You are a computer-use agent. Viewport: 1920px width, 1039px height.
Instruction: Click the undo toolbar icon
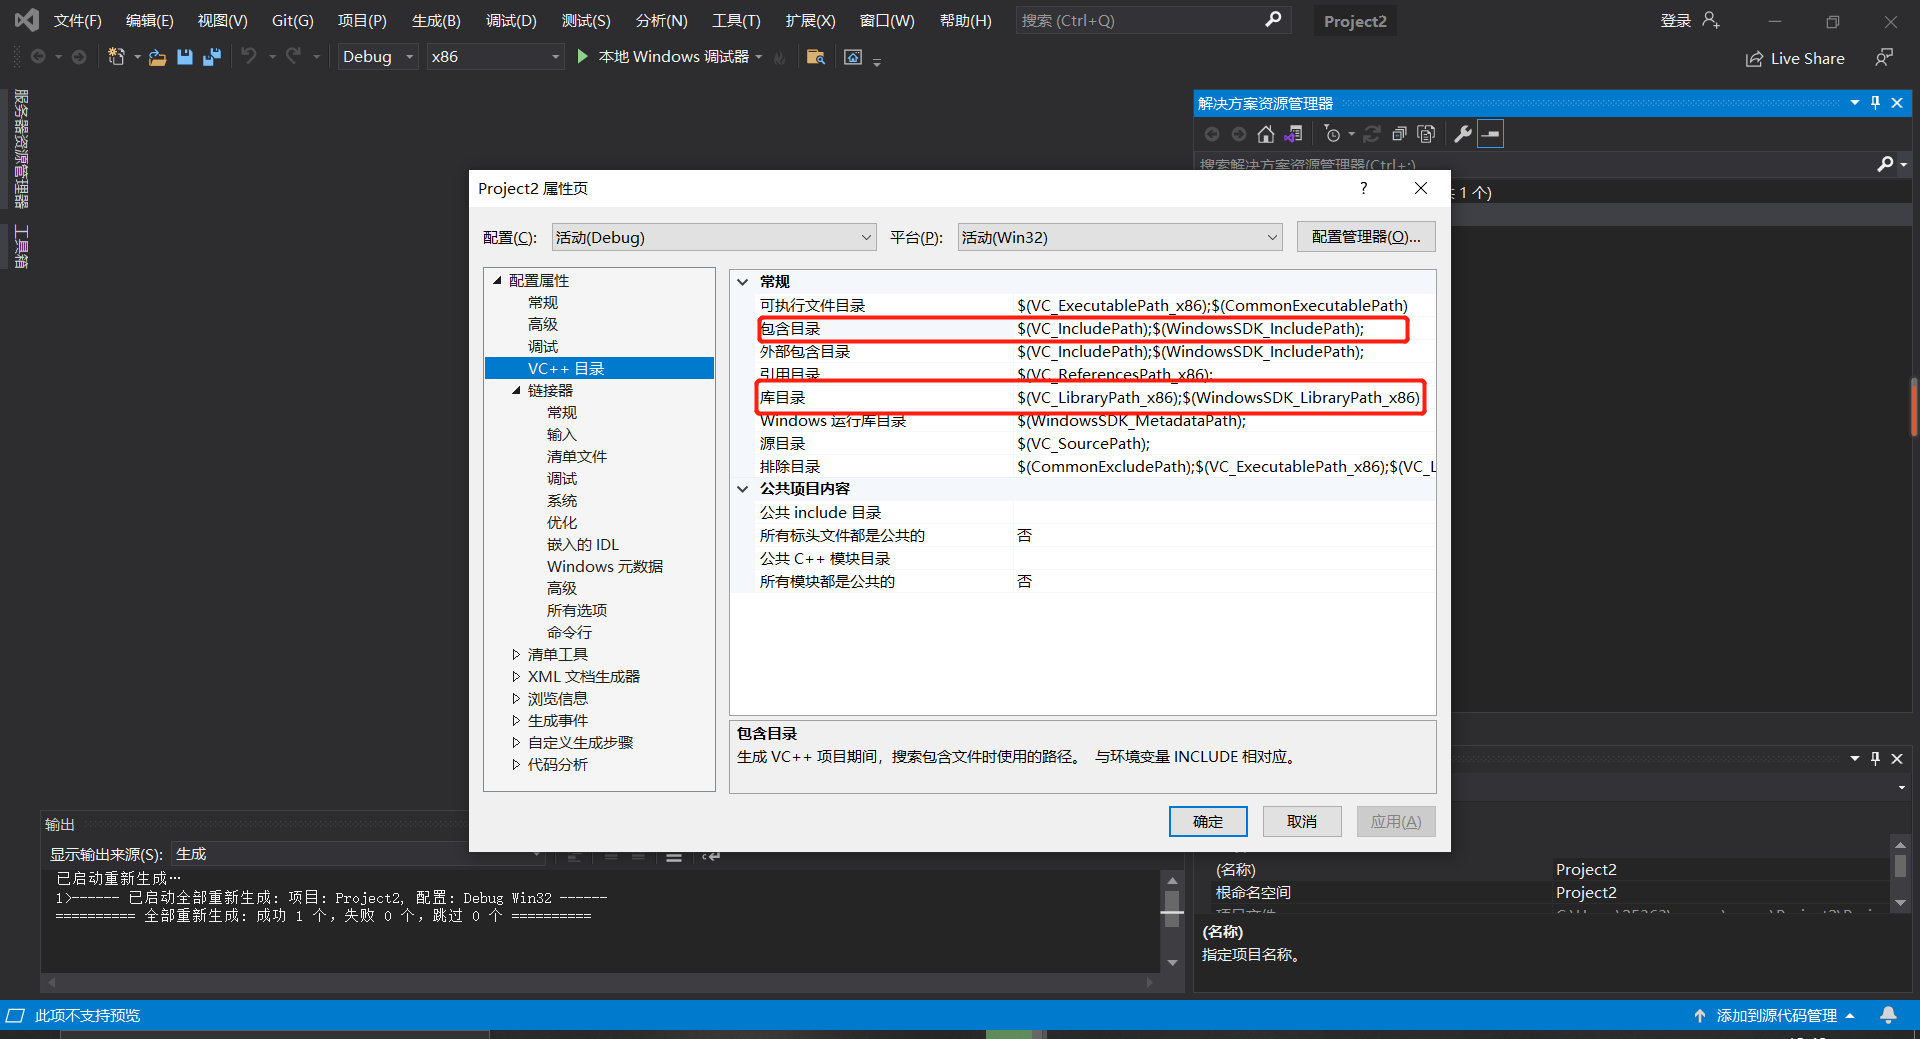coord(248,56)
